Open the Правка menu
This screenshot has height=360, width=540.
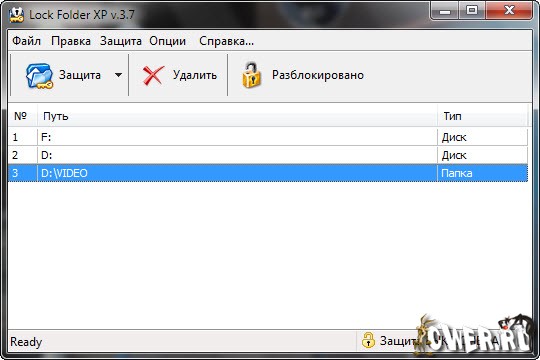71,41
